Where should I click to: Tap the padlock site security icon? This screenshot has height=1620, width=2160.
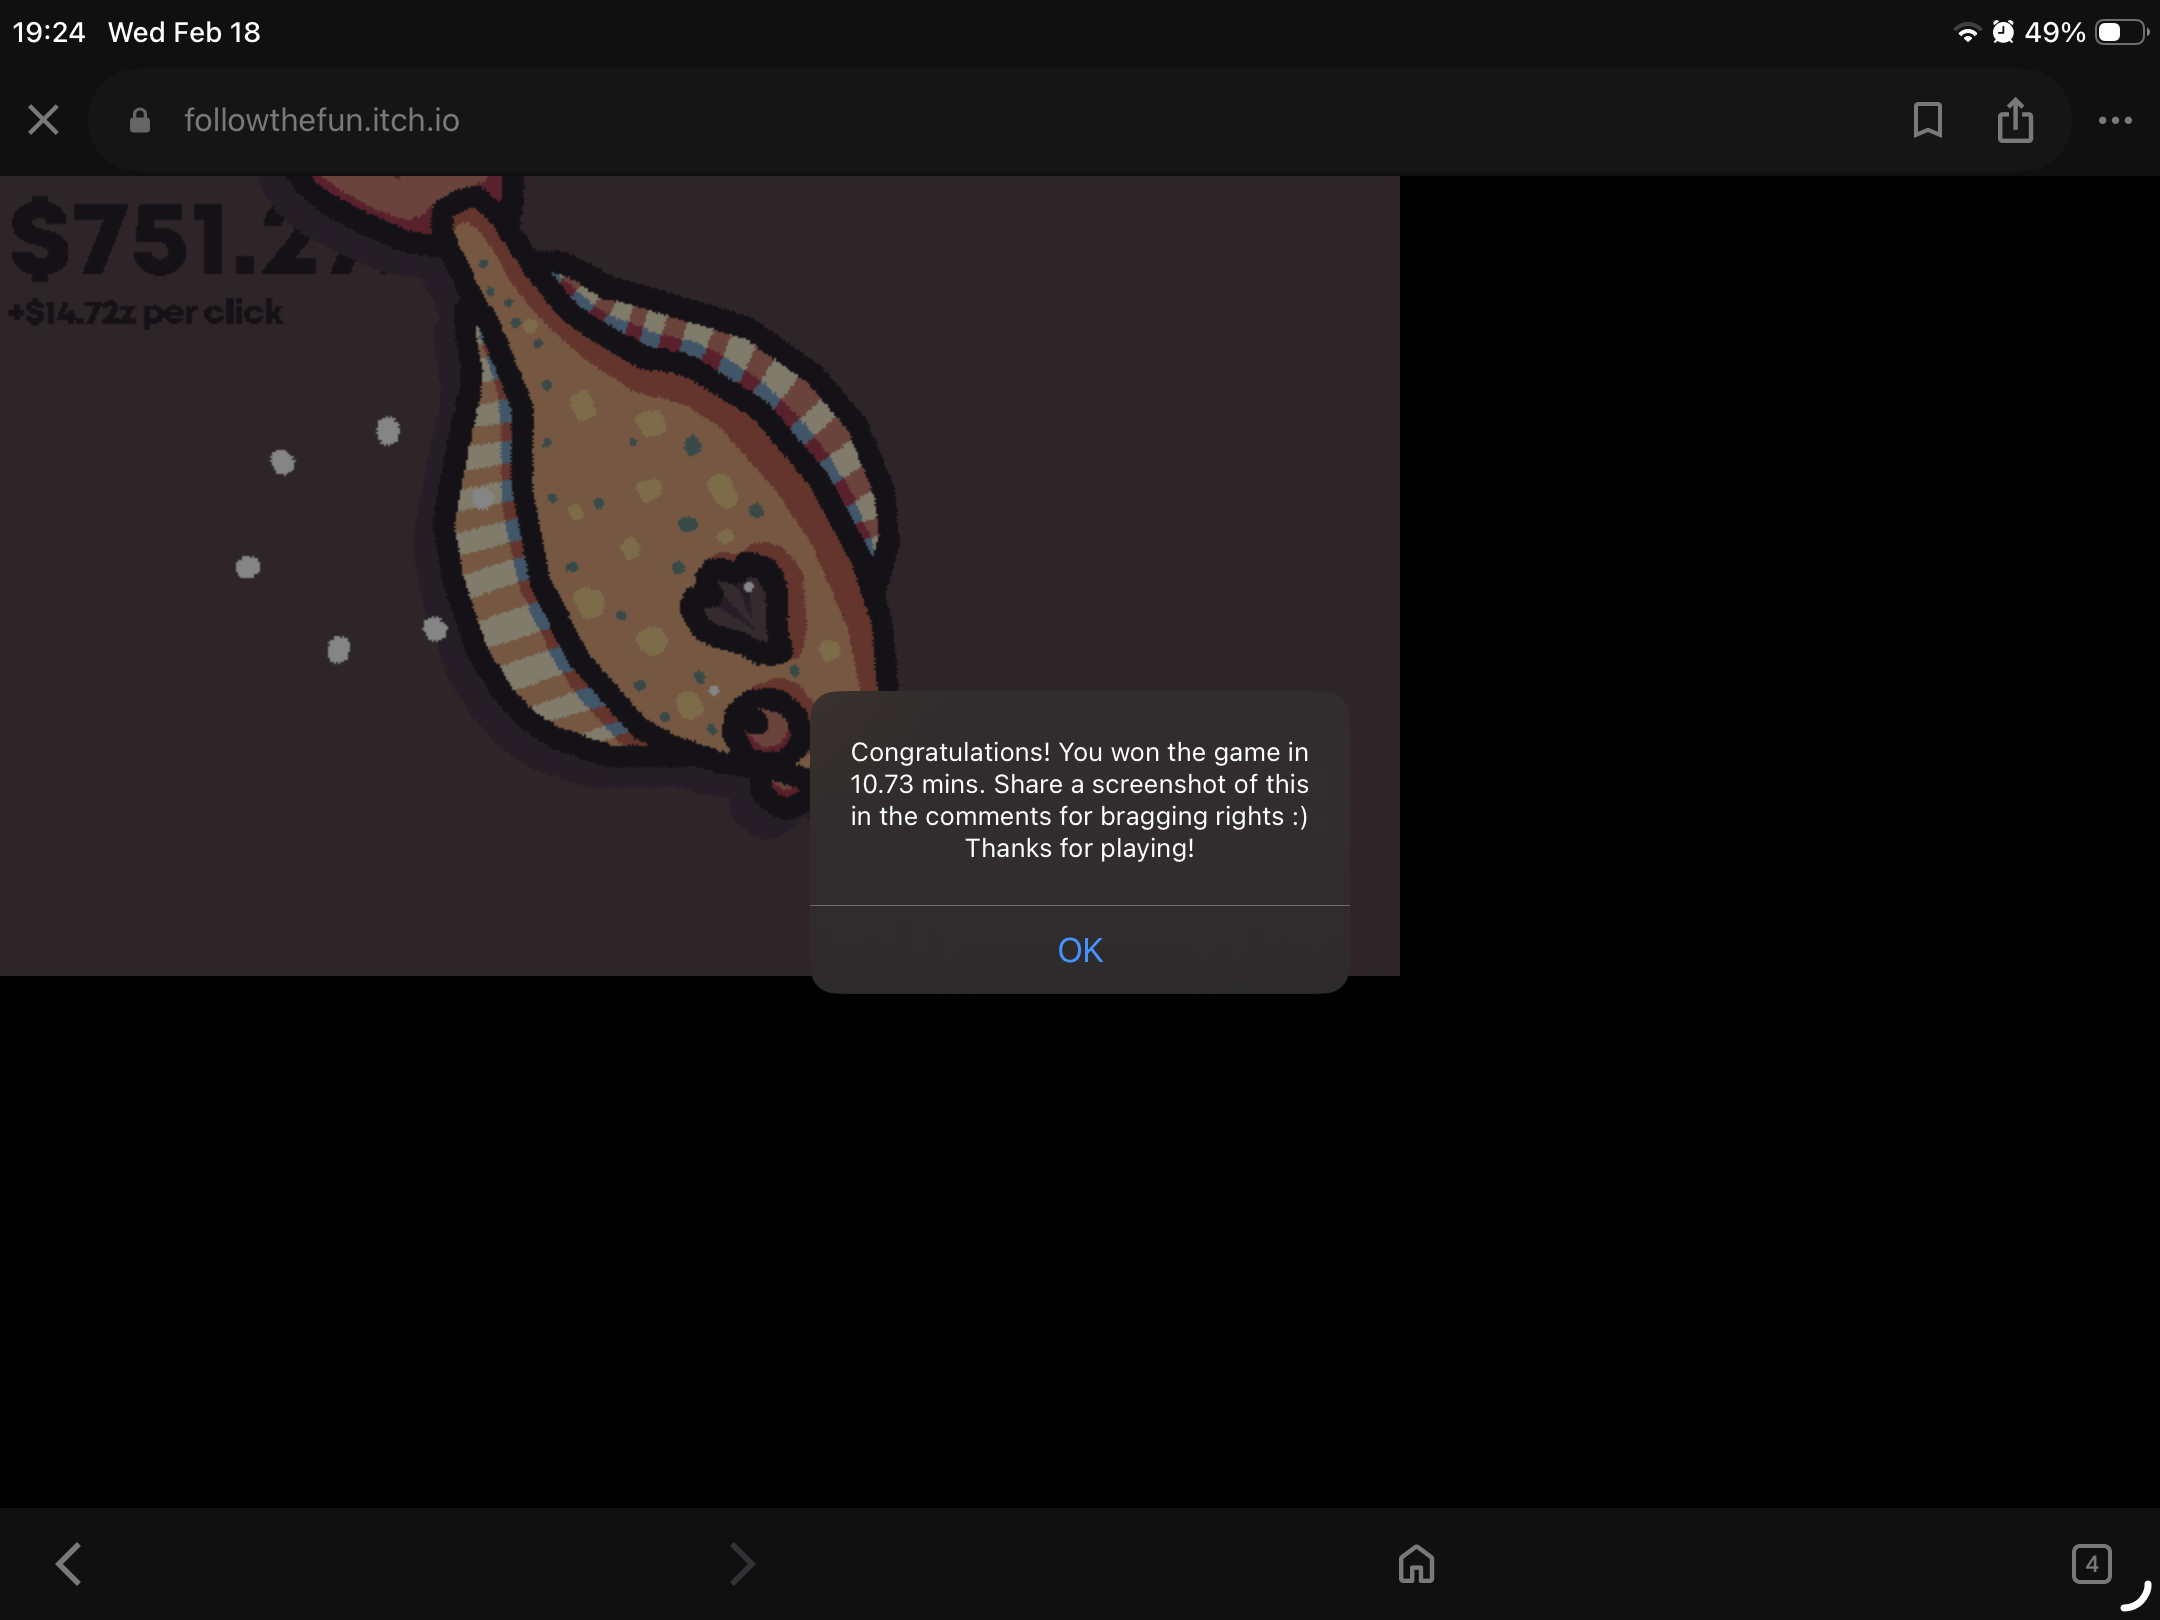click(140, 121)
